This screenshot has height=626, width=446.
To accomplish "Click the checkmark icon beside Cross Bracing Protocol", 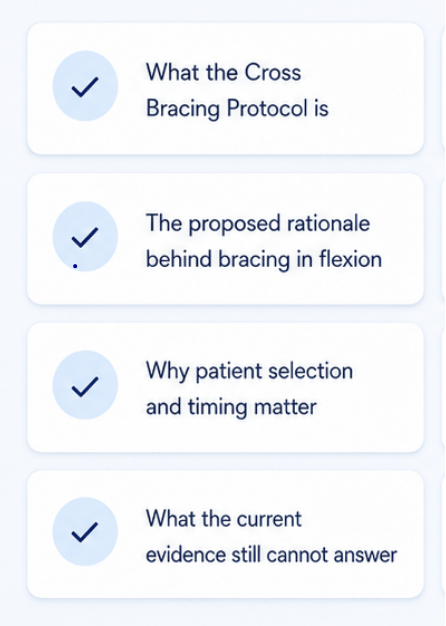I will pos(85,87).
